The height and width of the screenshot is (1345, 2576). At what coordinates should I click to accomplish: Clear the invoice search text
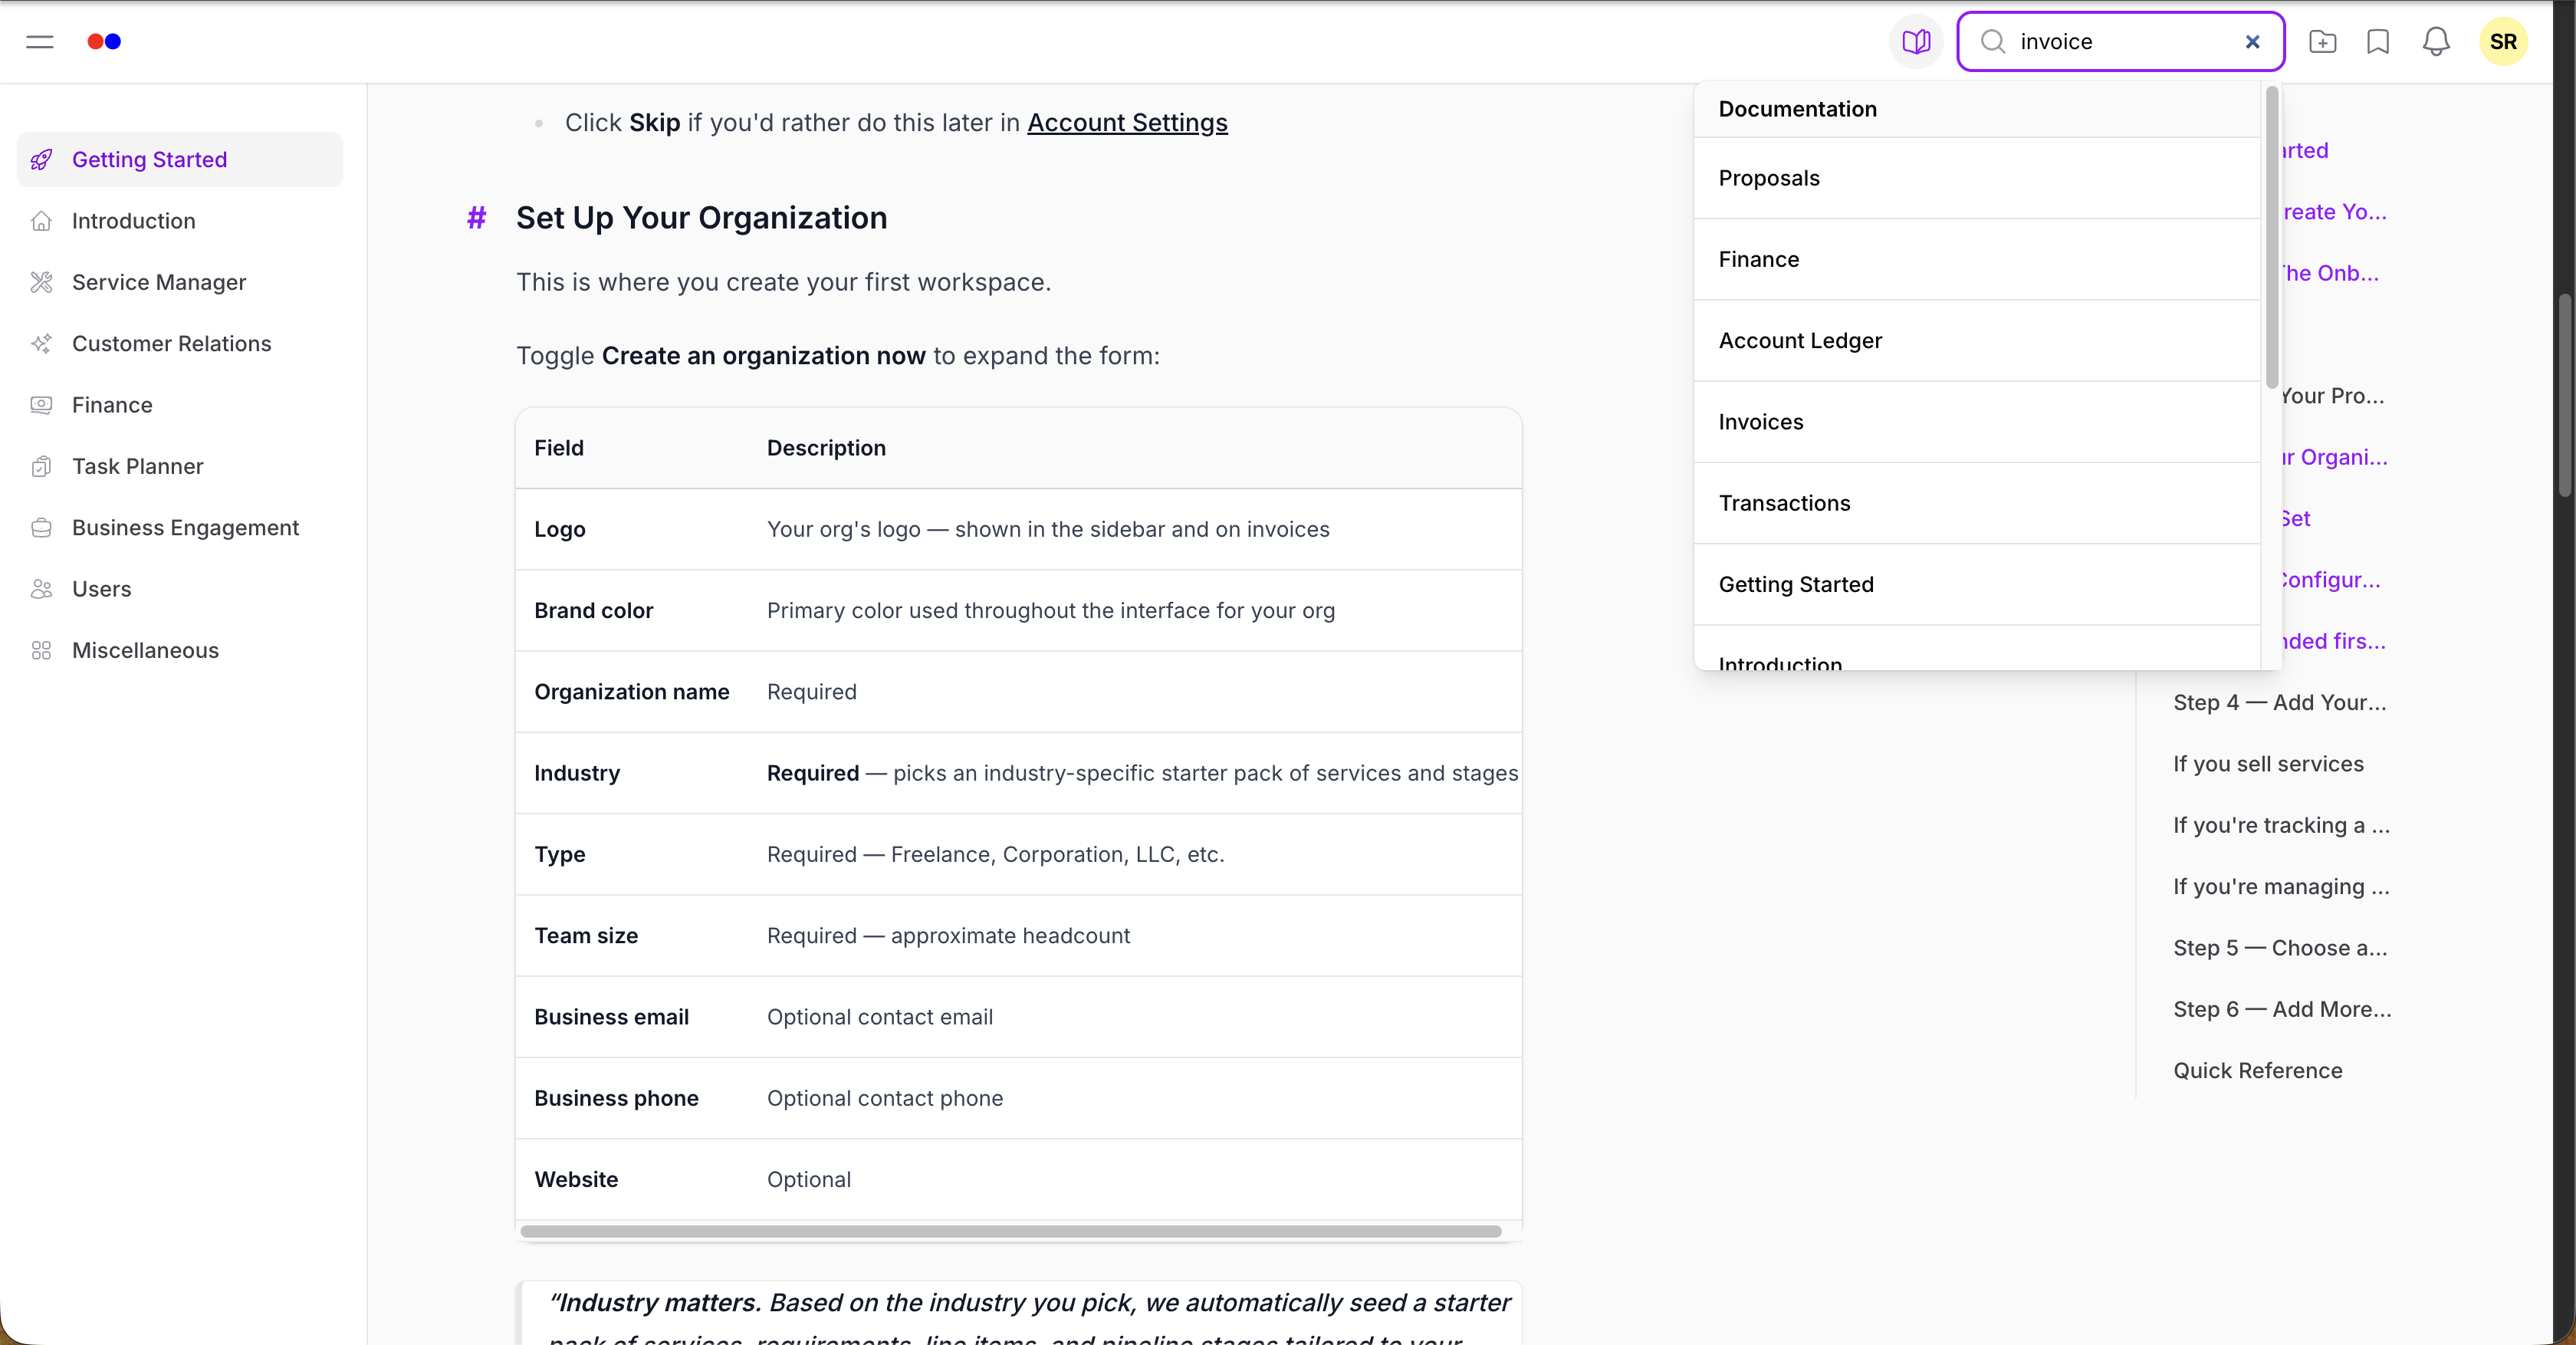coord(2252,42)
